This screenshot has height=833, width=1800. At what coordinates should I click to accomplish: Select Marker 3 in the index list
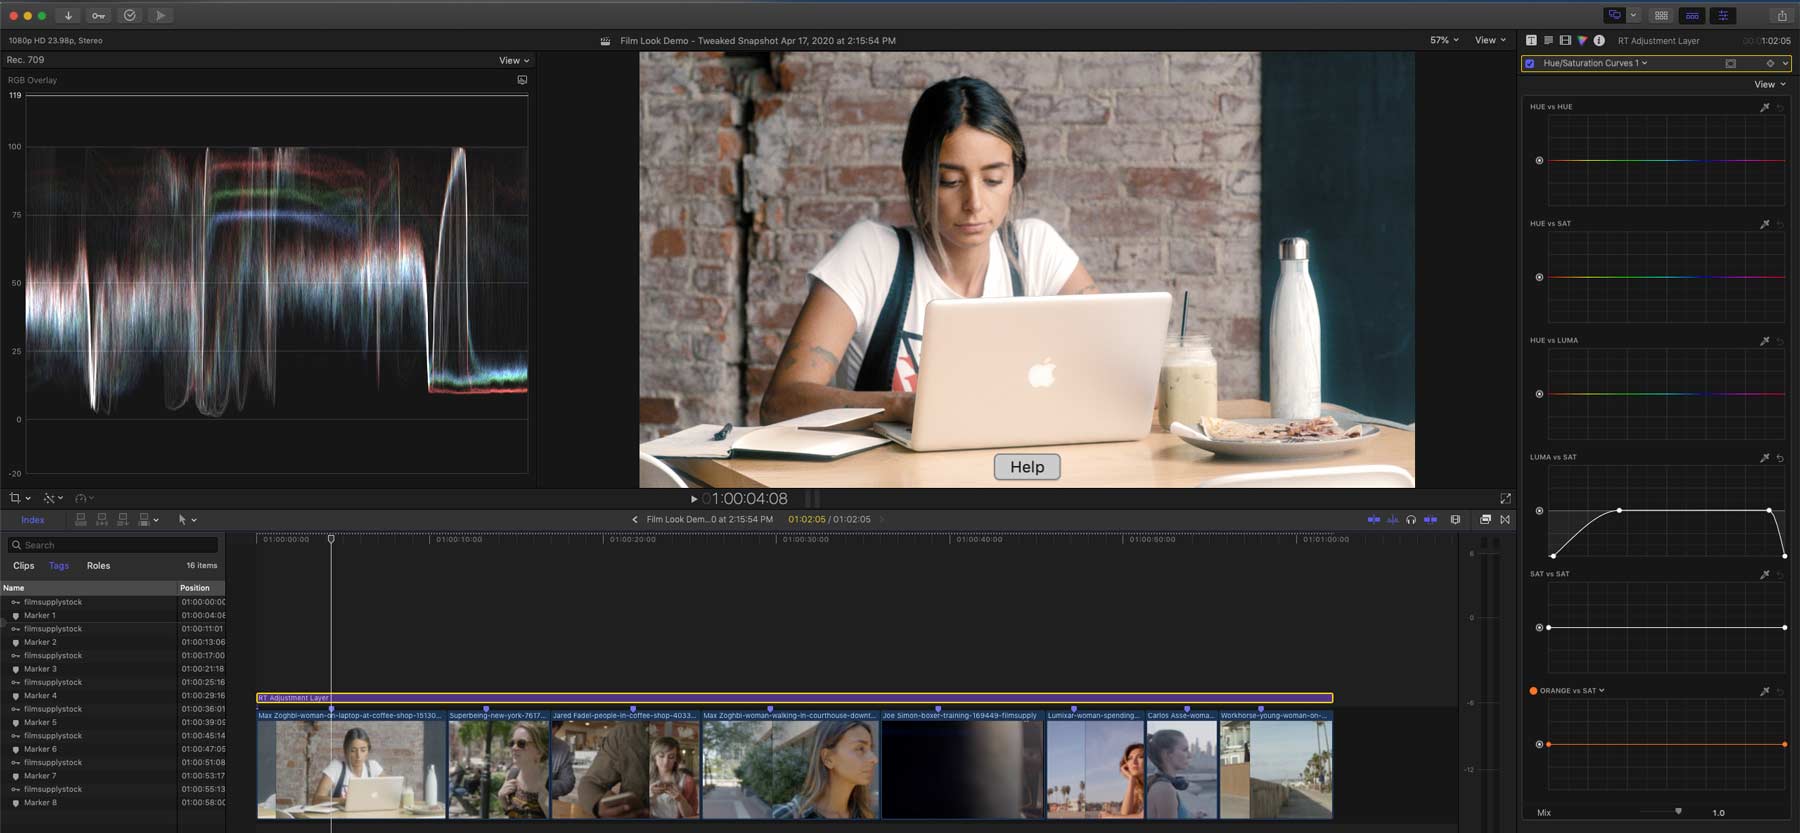click(x=113, y=669)
